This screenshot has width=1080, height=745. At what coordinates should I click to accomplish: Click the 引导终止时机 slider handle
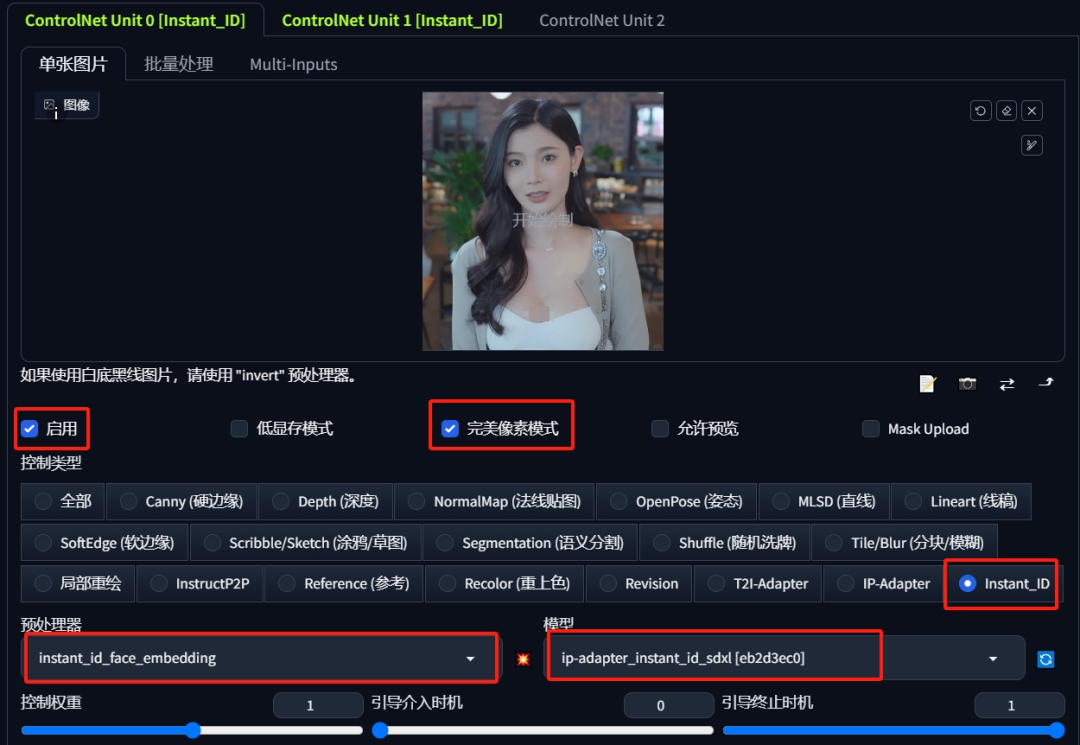click(1056, 730)
